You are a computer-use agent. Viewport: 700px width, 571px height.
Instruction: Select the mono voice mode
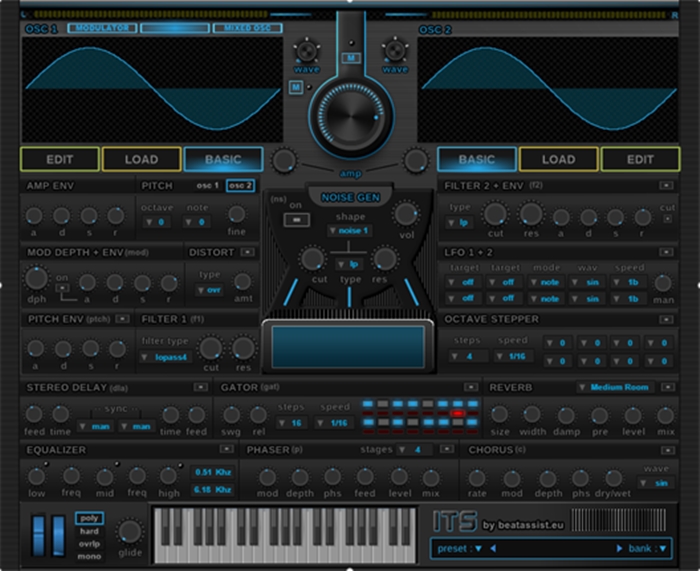click(x=89, y=555)
